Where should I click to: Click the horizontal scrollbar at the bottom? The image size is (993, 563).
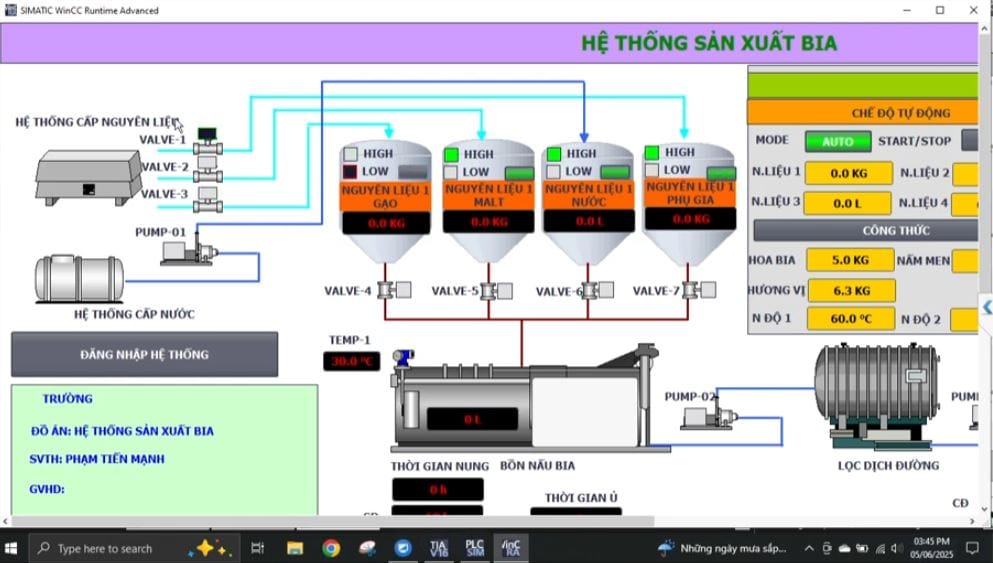[330, 521]
